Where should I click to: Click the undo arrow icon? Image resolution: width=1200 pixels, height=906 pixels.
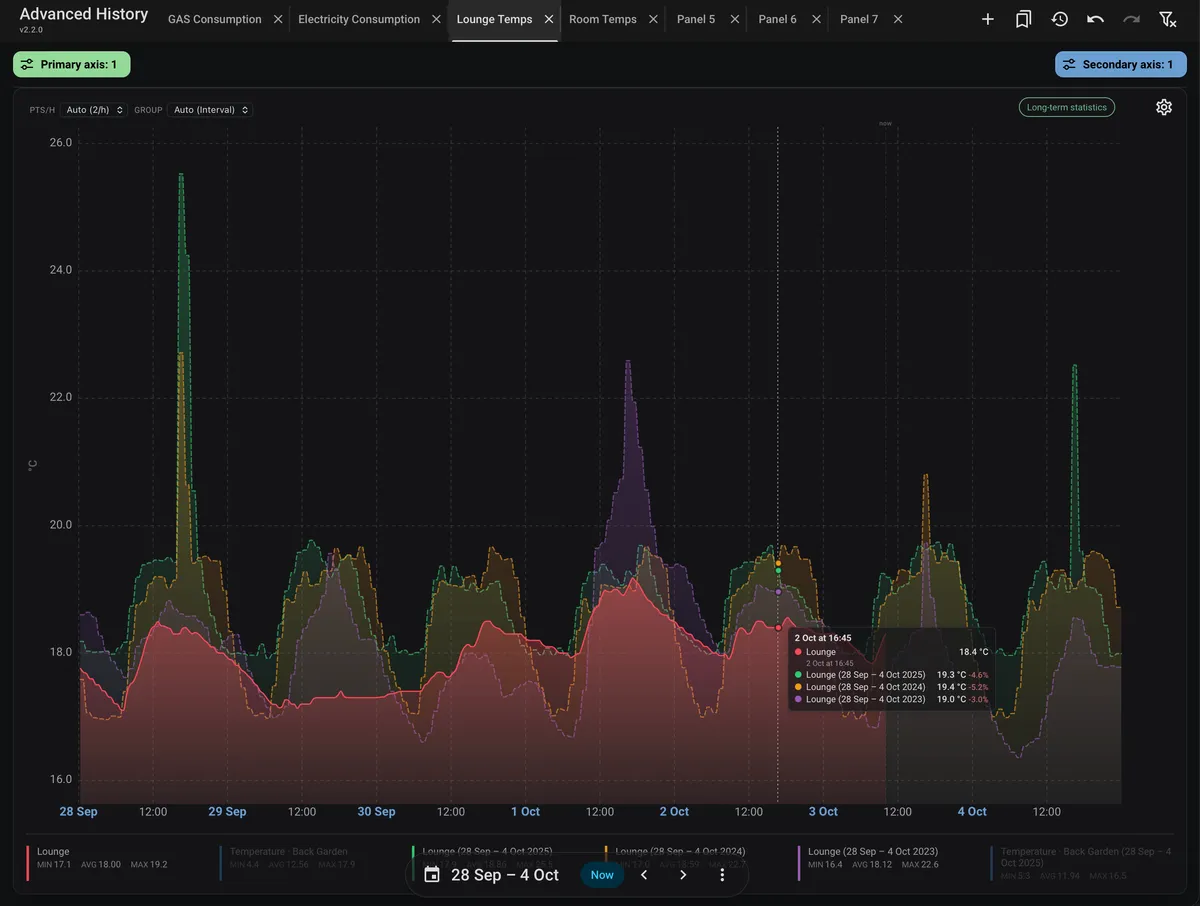[1095, 19]
